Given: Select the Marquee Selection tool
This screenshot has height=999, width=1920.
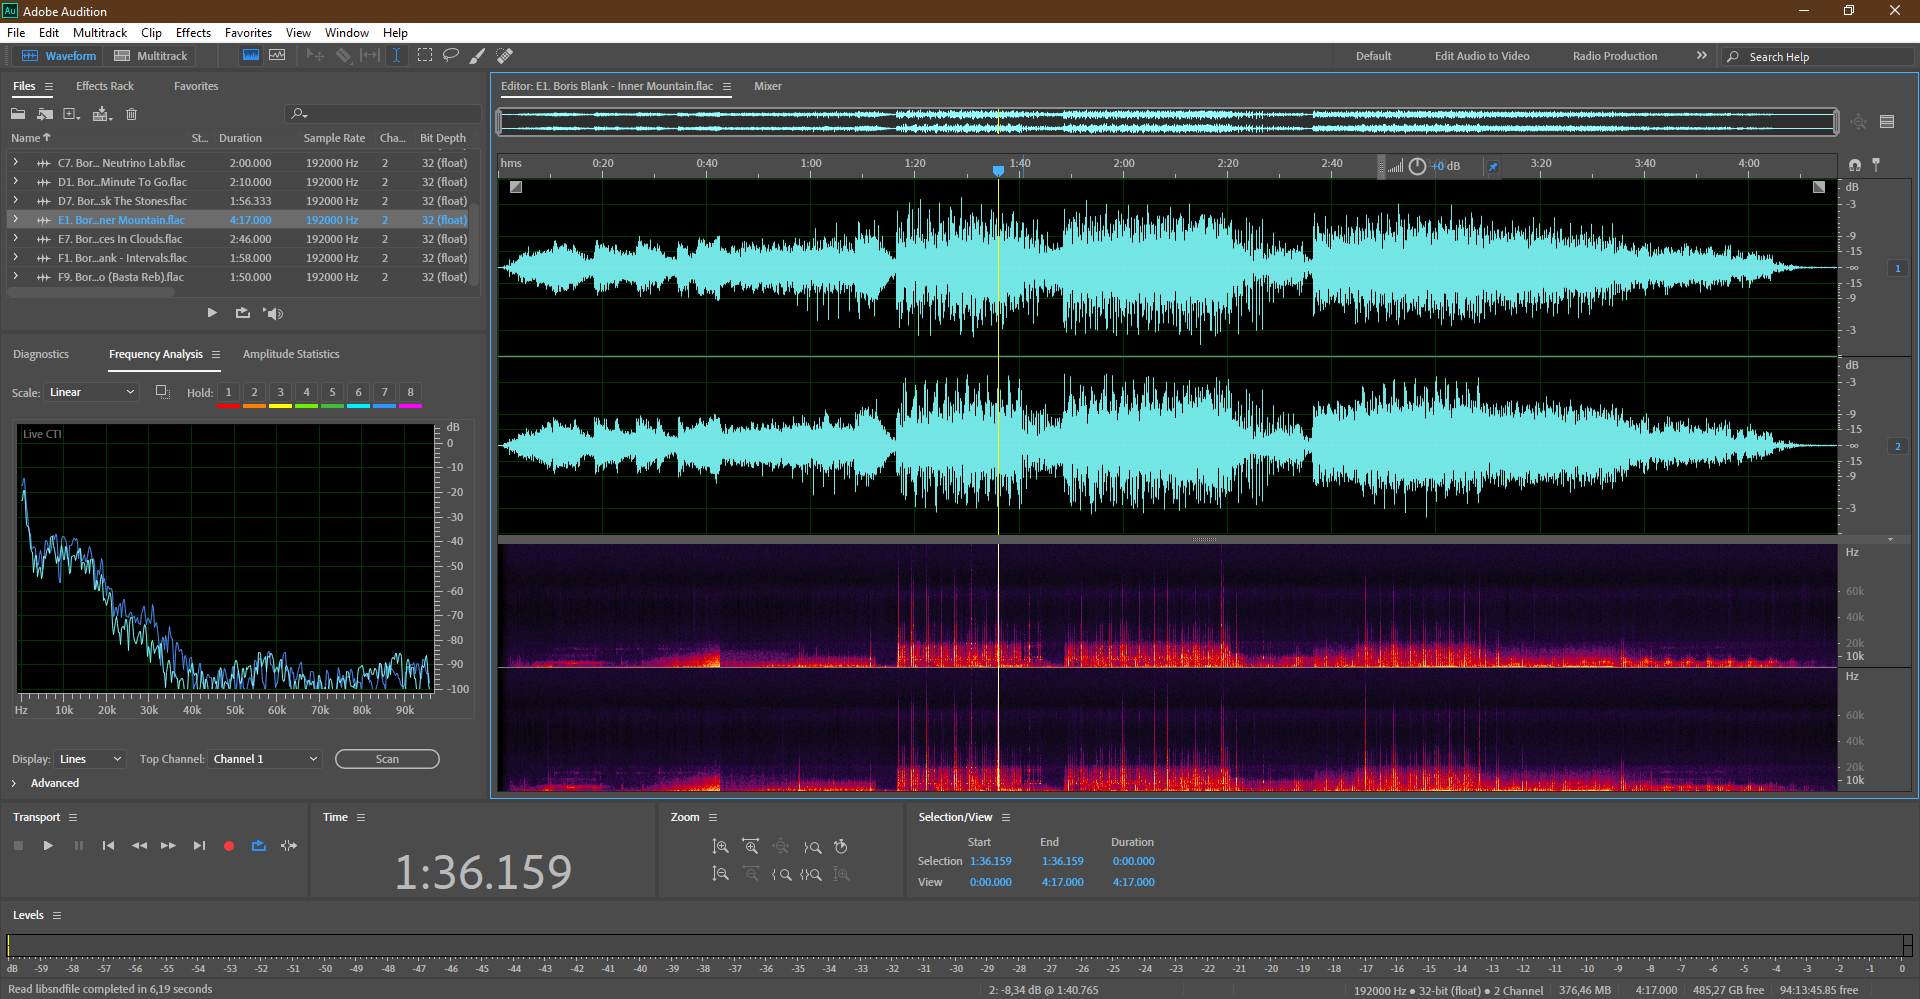Looking at the screenshot, I should click(x=425, y=56).
